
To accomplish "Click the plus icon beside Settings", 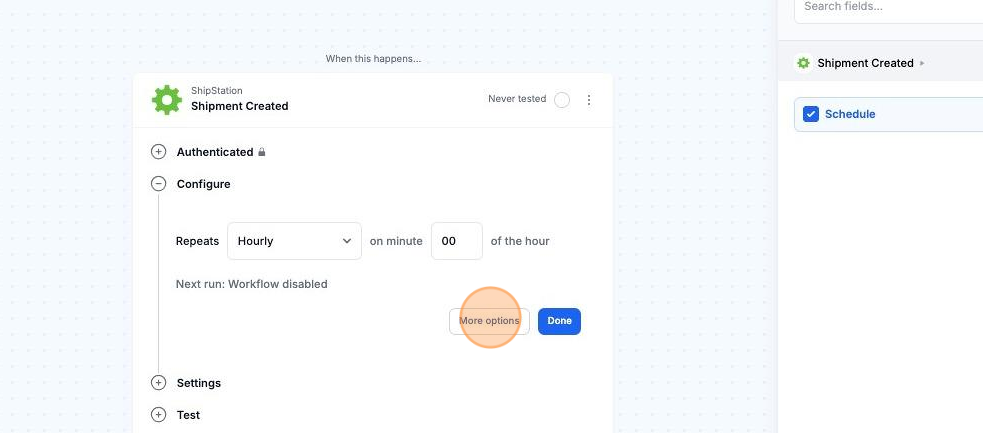I will (158, 383).
